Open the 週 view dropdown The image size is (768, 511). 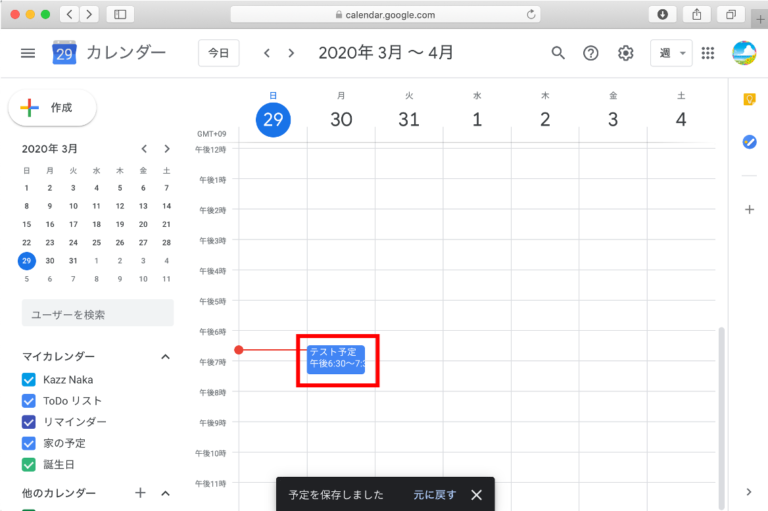[670, 53]
